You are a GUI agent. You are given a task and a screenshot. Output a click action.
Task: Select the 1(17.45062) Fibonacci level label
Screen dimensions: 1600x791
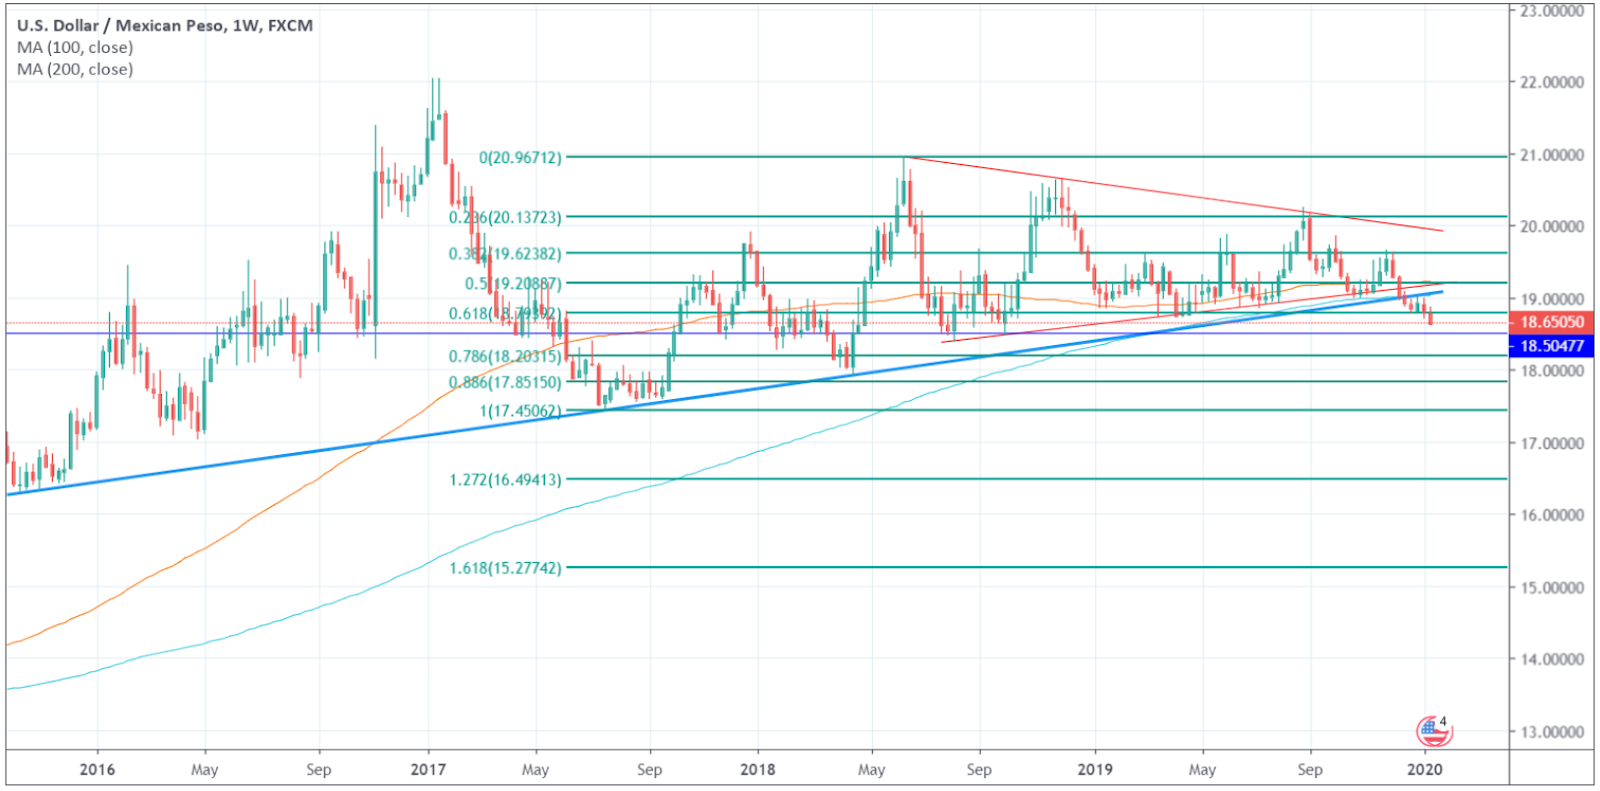coord(520,410)
